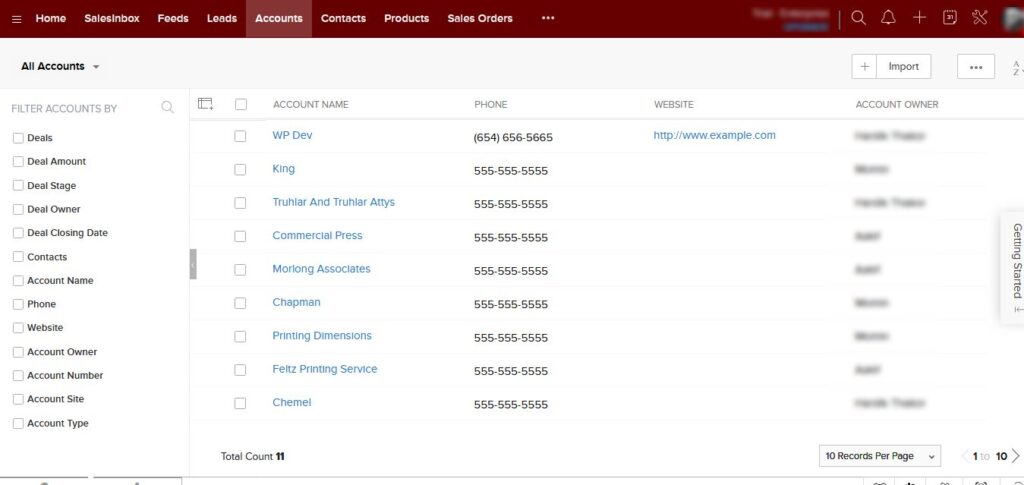Open the Morlong Associates account
Image resolution: width=1024 pixels, height=485 pixels.
click(x=321, y=269)
